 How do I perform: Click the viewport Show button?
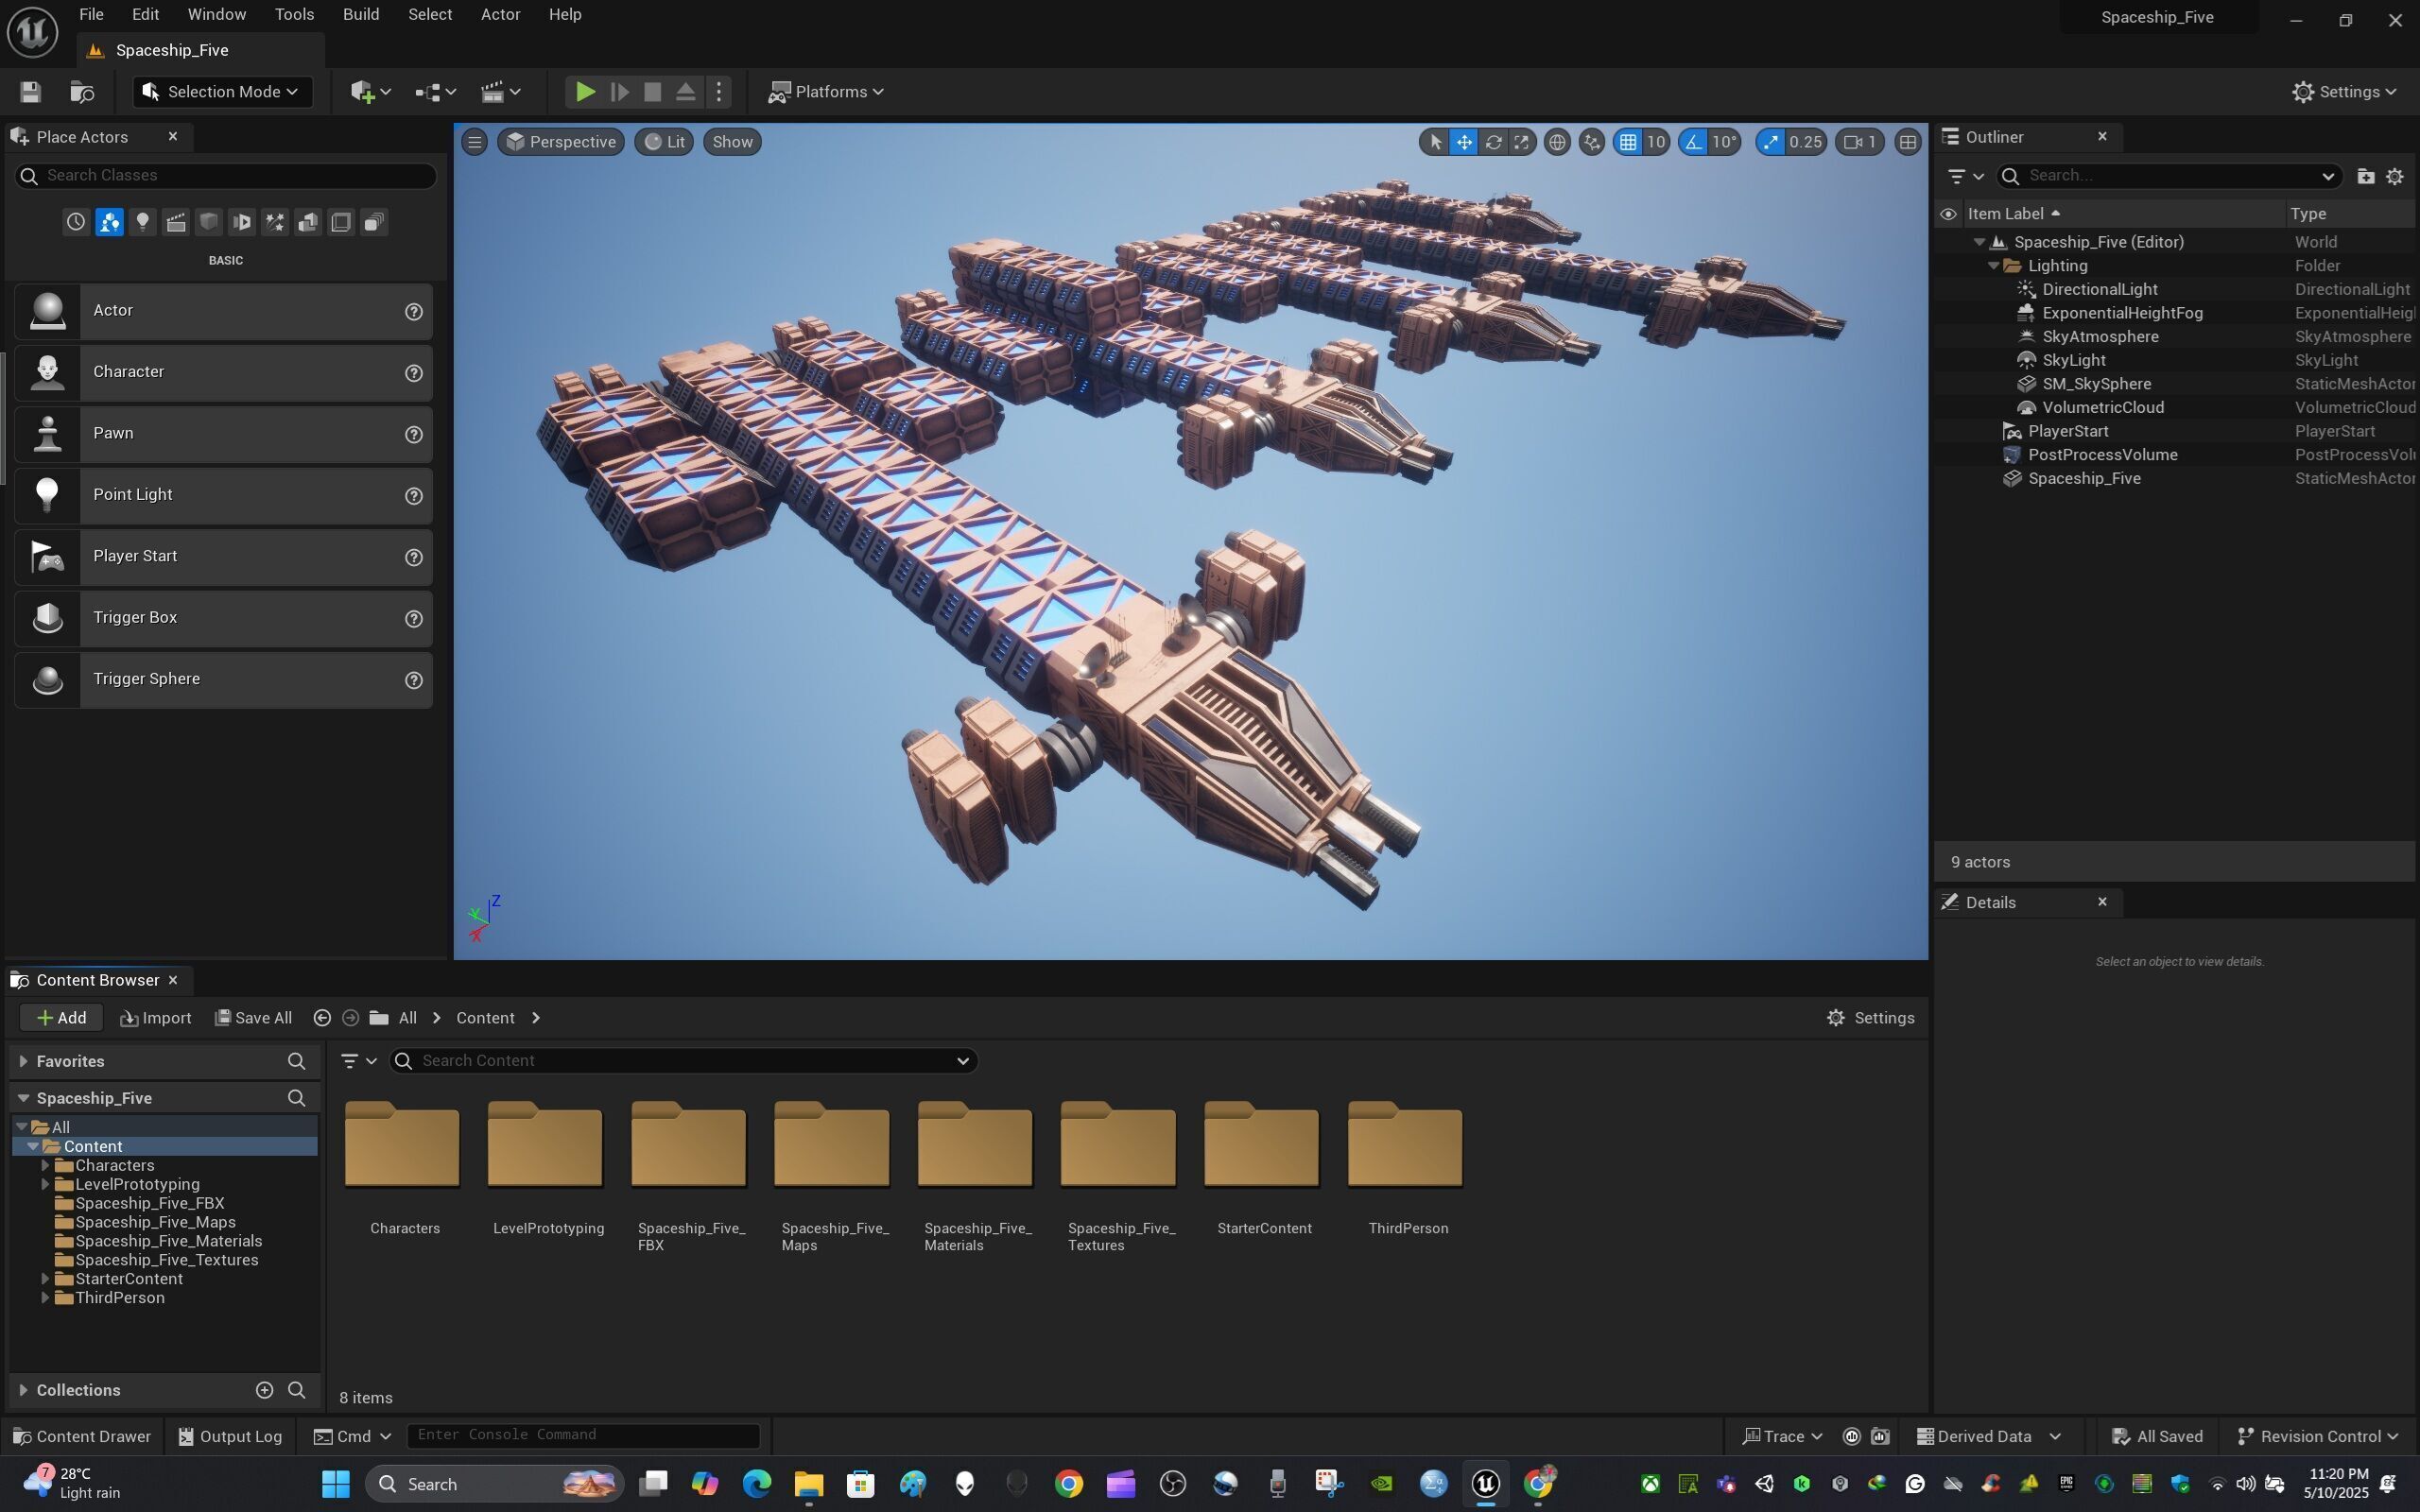(x=732, y=142)
